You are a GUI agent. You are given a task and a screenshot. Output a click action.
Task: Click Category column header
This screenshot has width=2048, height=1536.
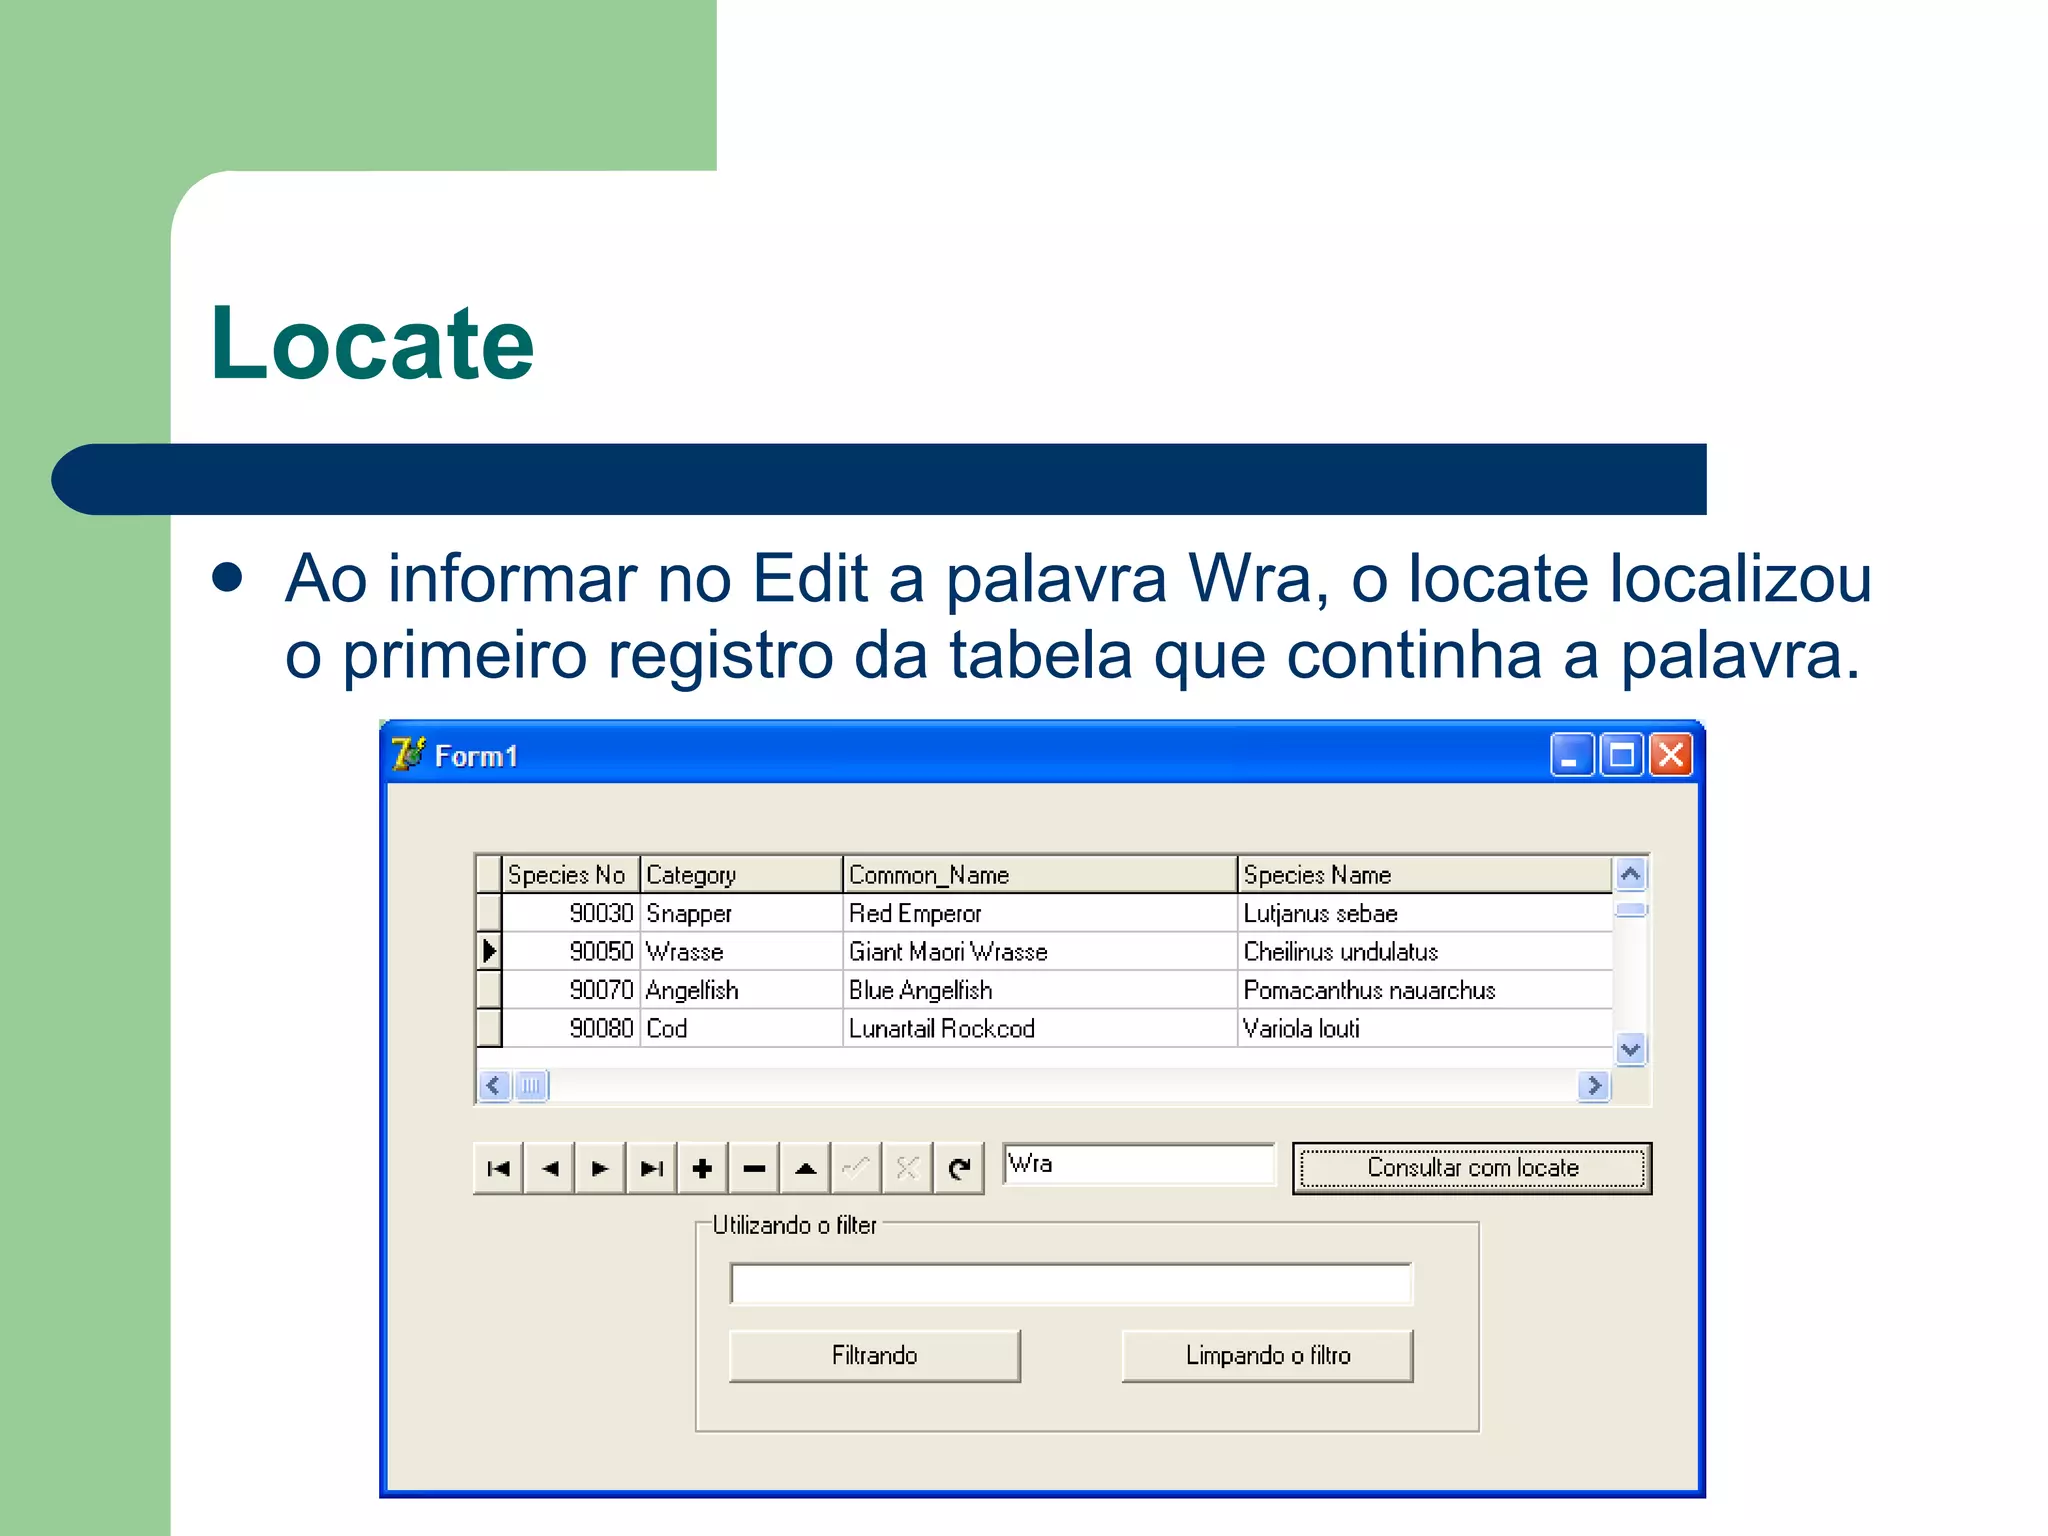click(x=741, y=875)
